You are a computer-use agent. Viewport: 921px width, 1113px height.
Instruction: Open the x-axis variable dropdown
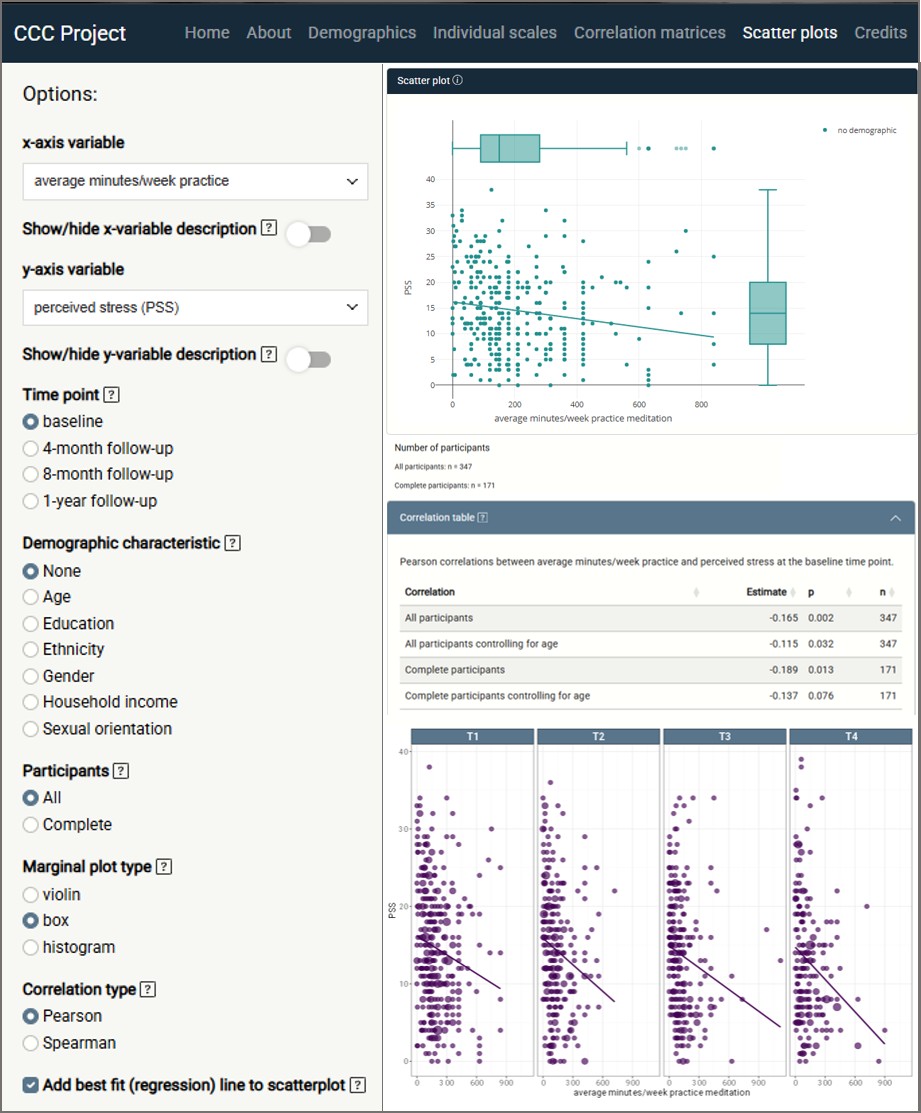195,181
